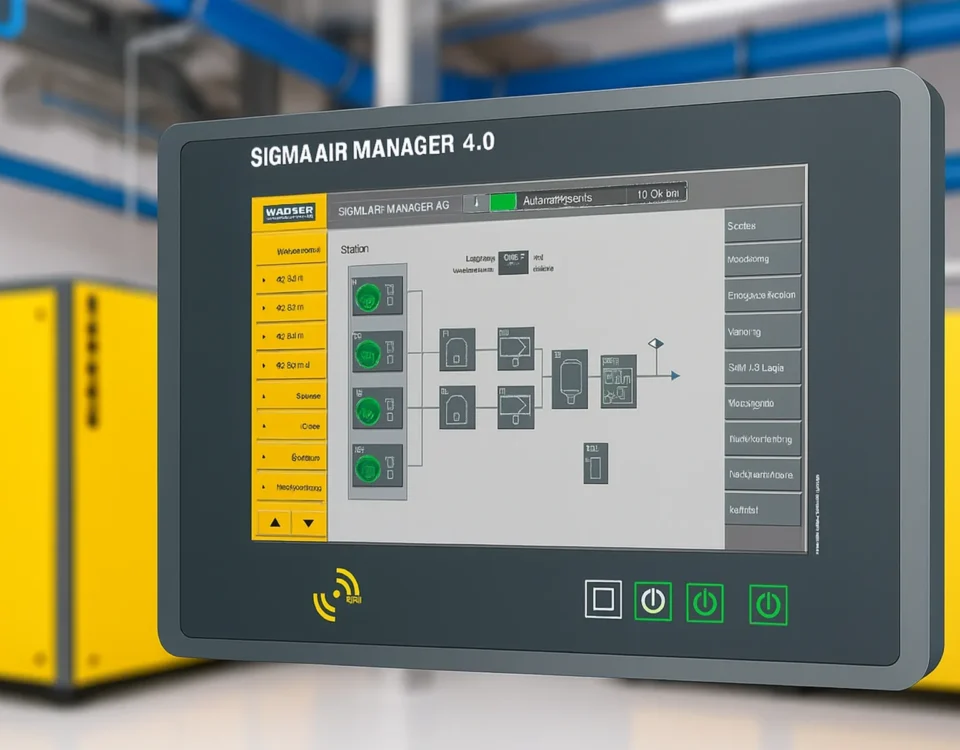
Task: Click the air receiver tank icon
Action: click(x=569, y=378)
